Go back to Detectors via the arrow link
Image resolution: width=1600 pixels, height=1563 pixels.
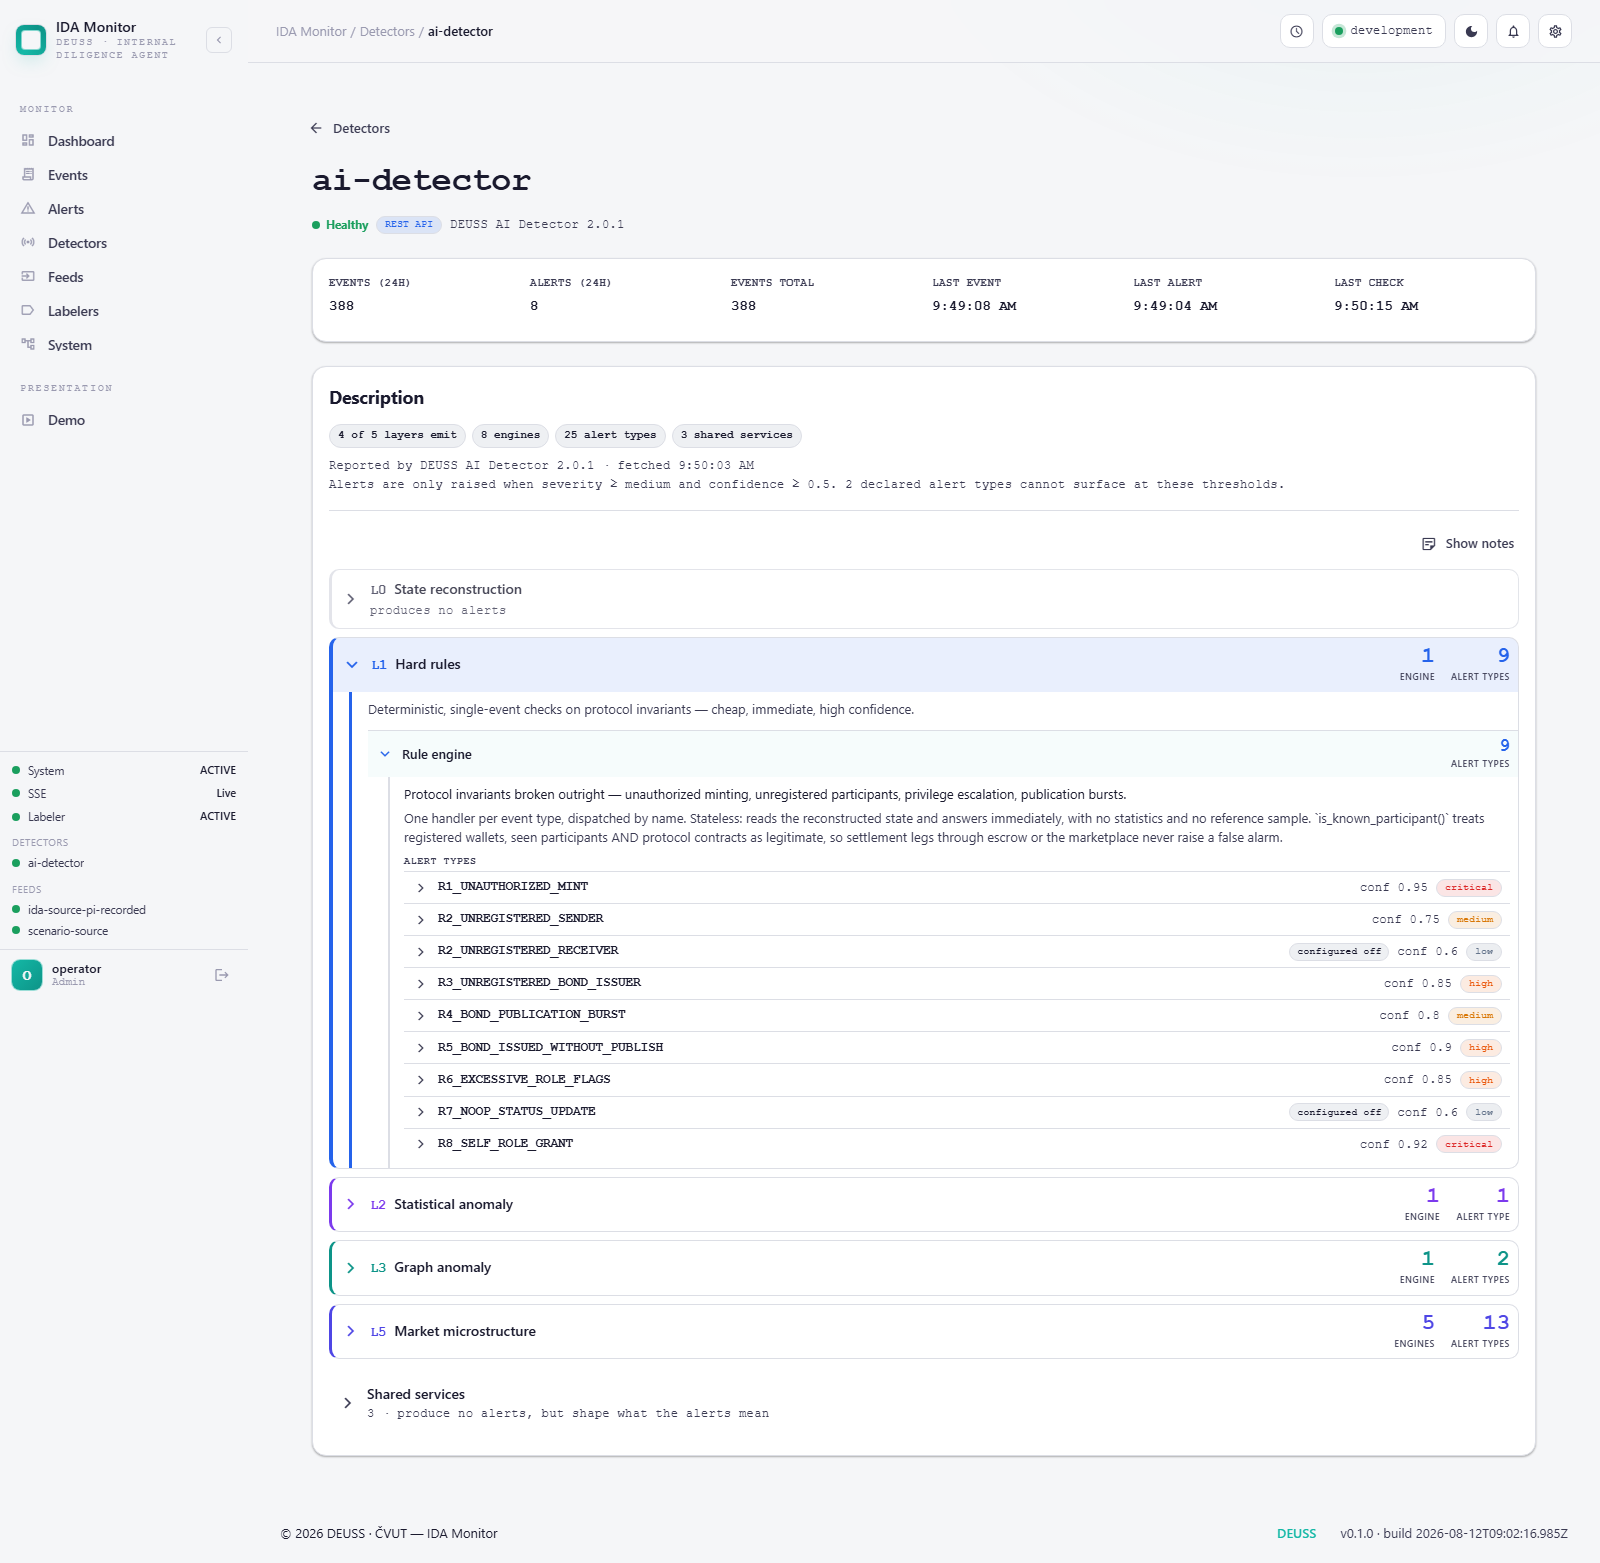pyautogui.click(x=350, y=128)
